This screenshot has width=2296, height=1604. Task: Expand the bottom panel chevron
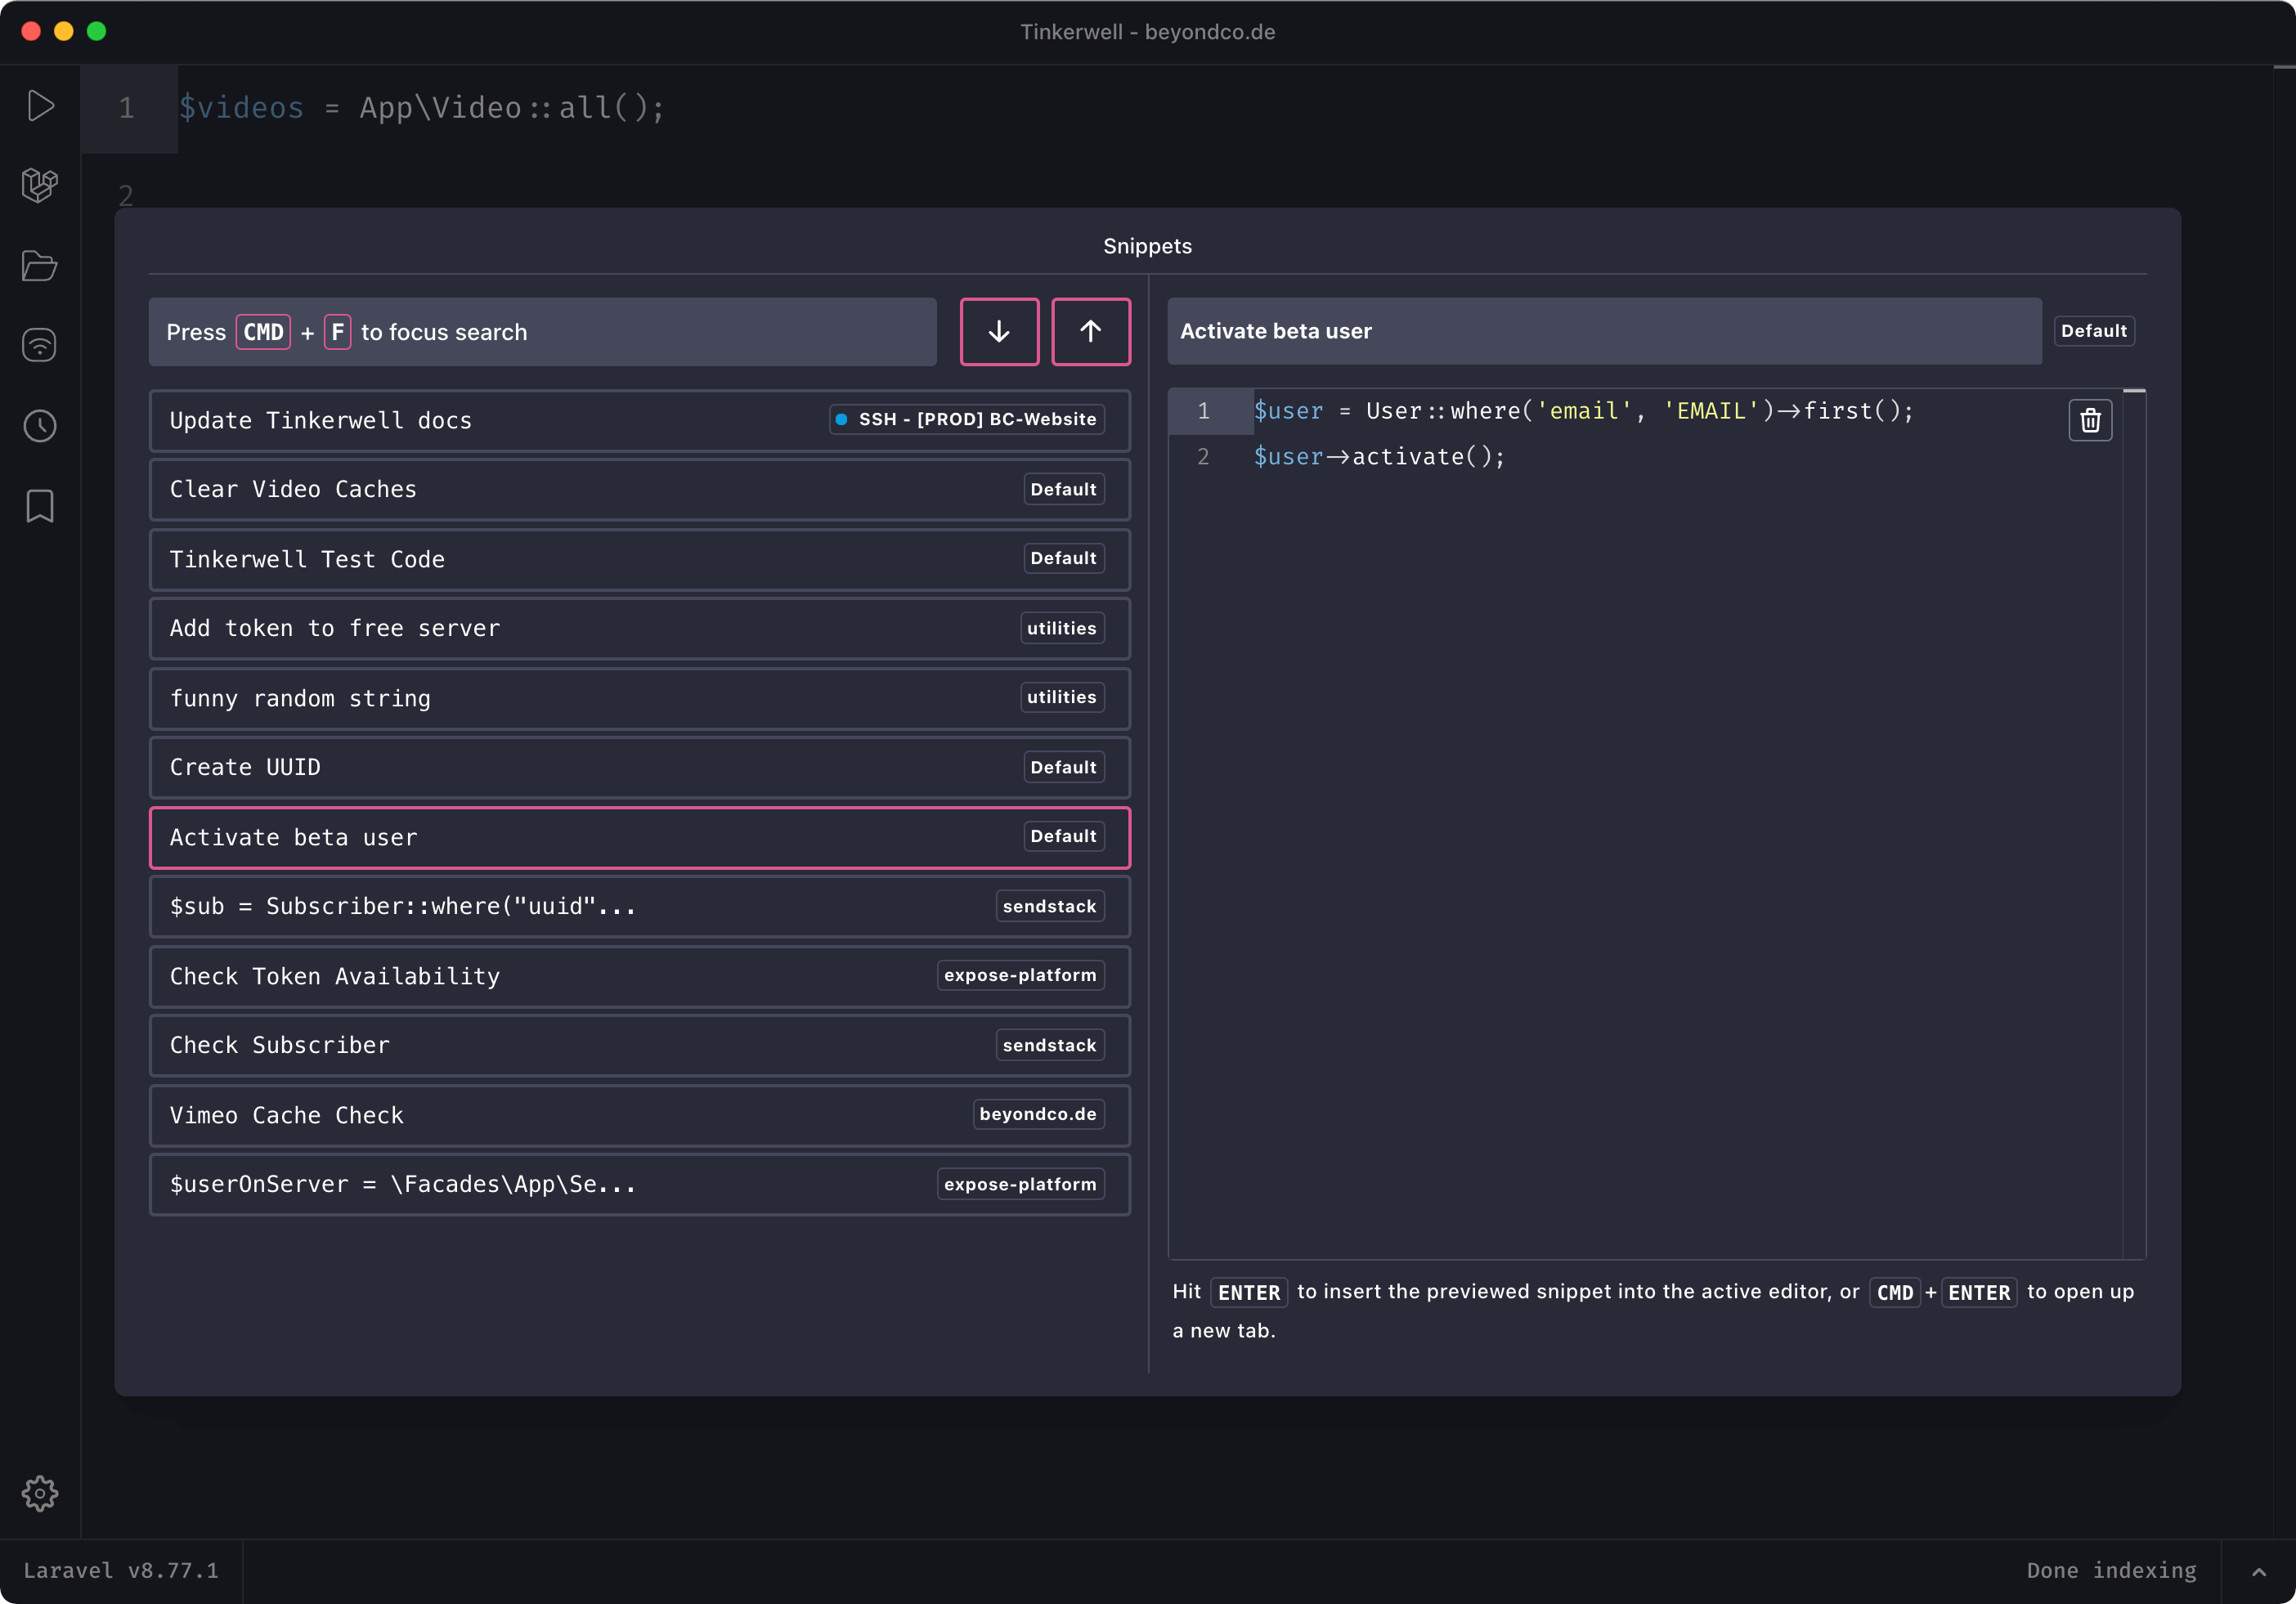(2258, 1571)
